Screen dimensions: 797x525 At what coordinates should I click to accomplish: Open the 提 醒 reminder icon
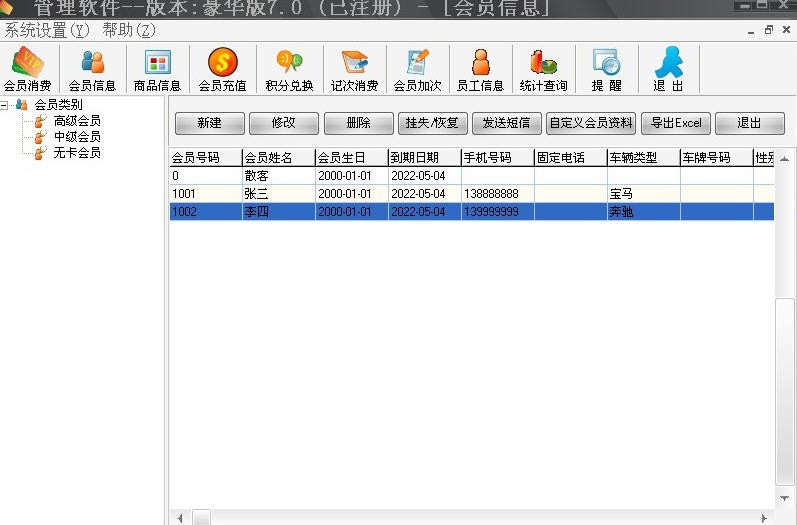607,62
